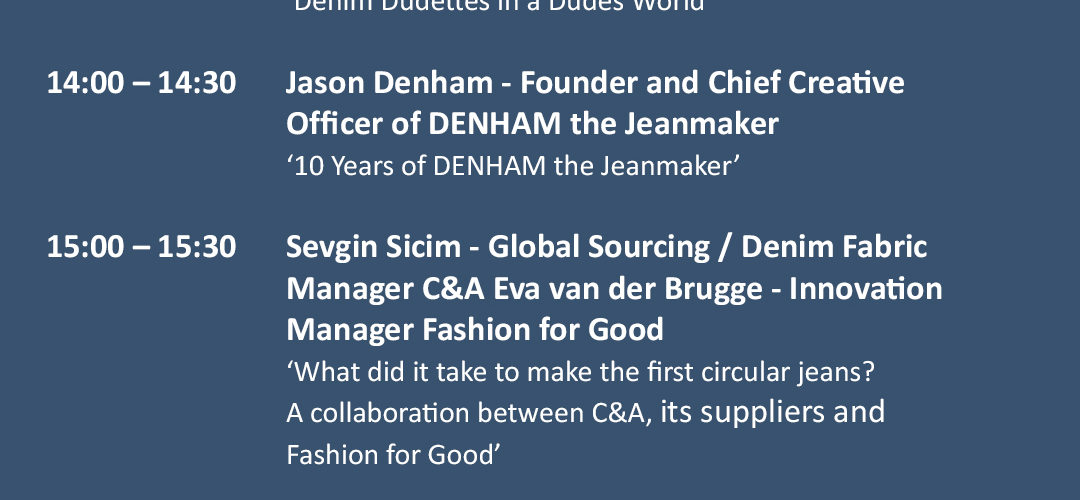Click the non-bold closing 'Fashion for Good' line
The image size is (1080, 500).
(x=392, y=454)
